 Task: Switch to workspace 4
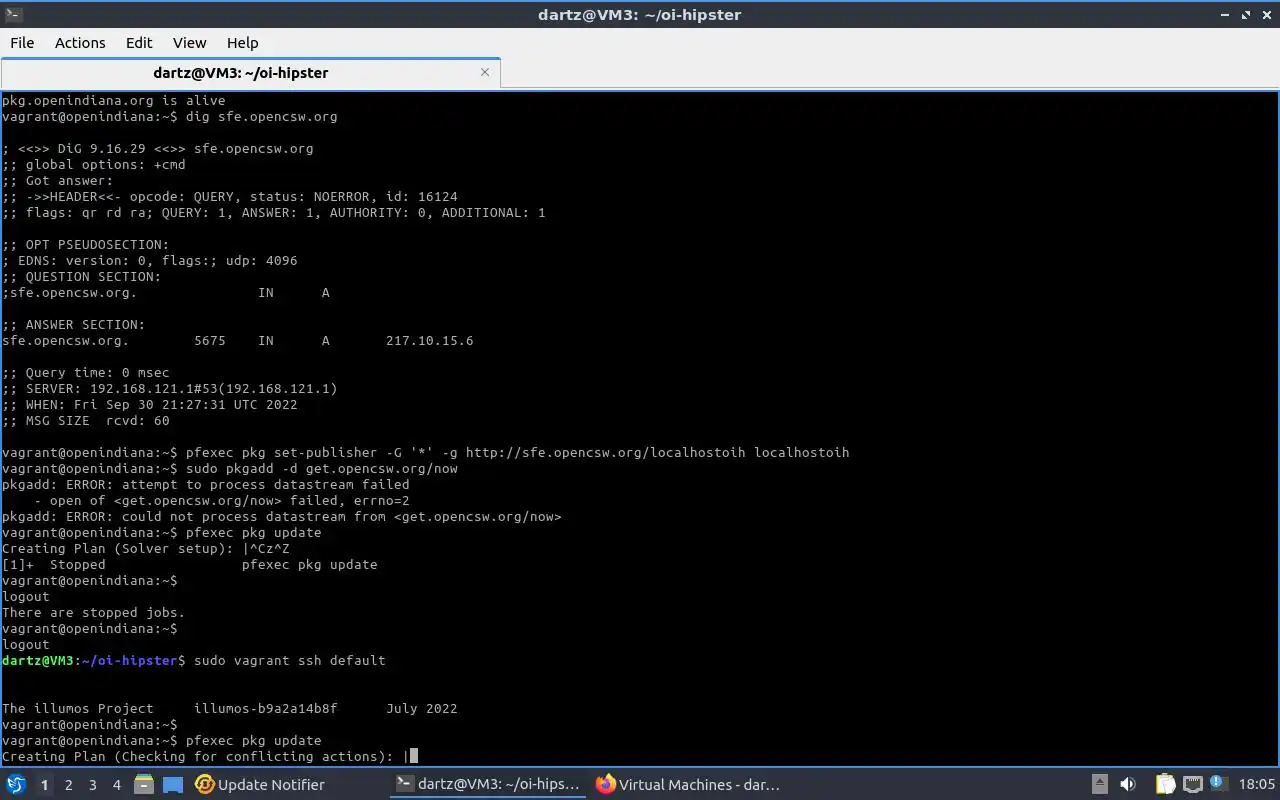116,785
